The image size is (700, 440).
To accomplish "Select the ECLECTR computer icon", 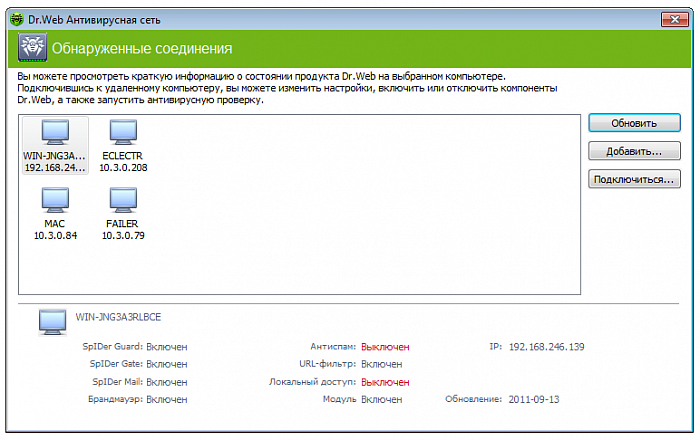I will coord(123,132).
